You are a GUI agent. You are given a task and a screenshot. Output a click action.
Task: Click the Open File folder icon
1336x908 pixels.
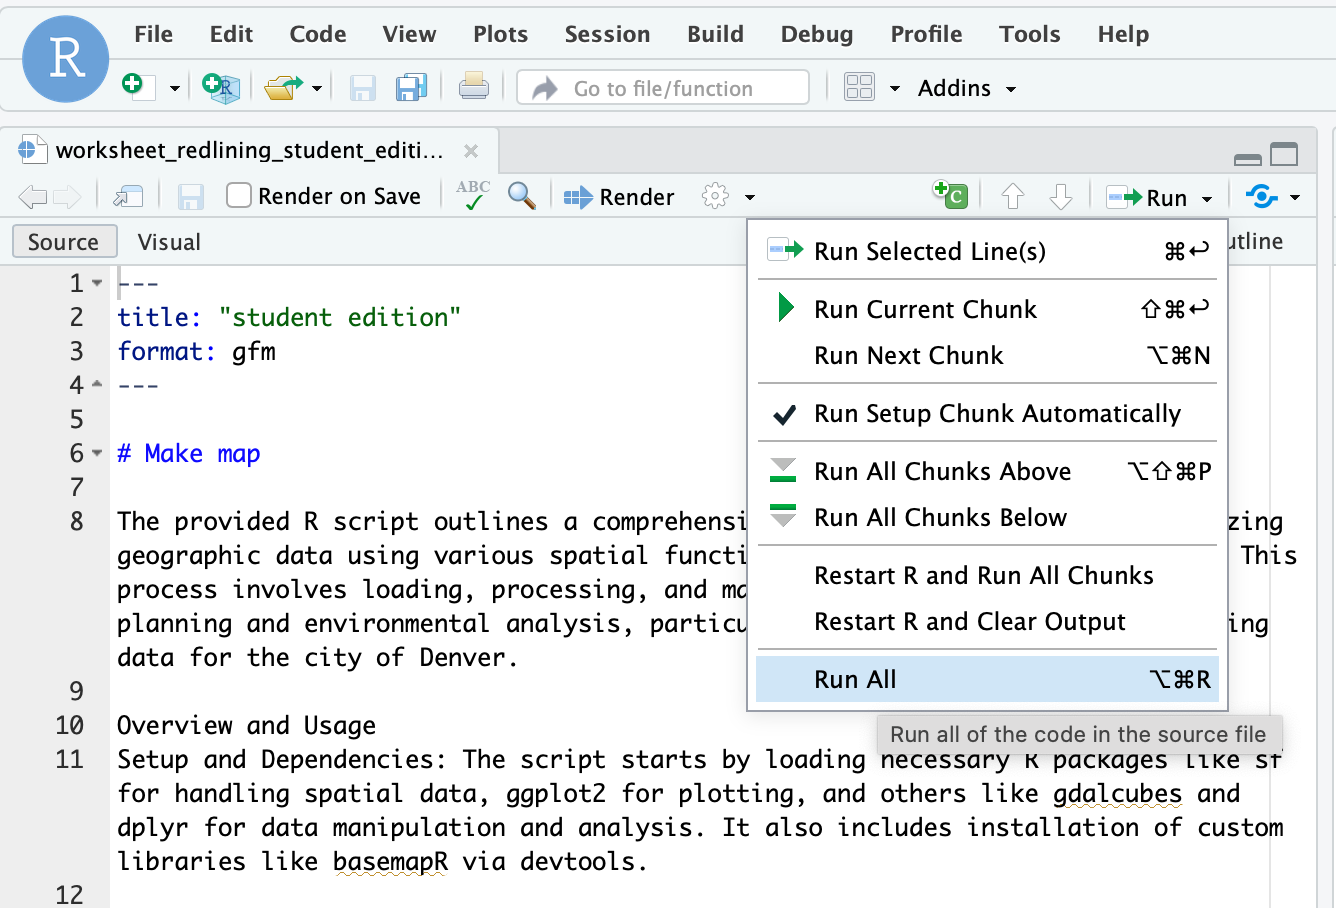(284, 88)
